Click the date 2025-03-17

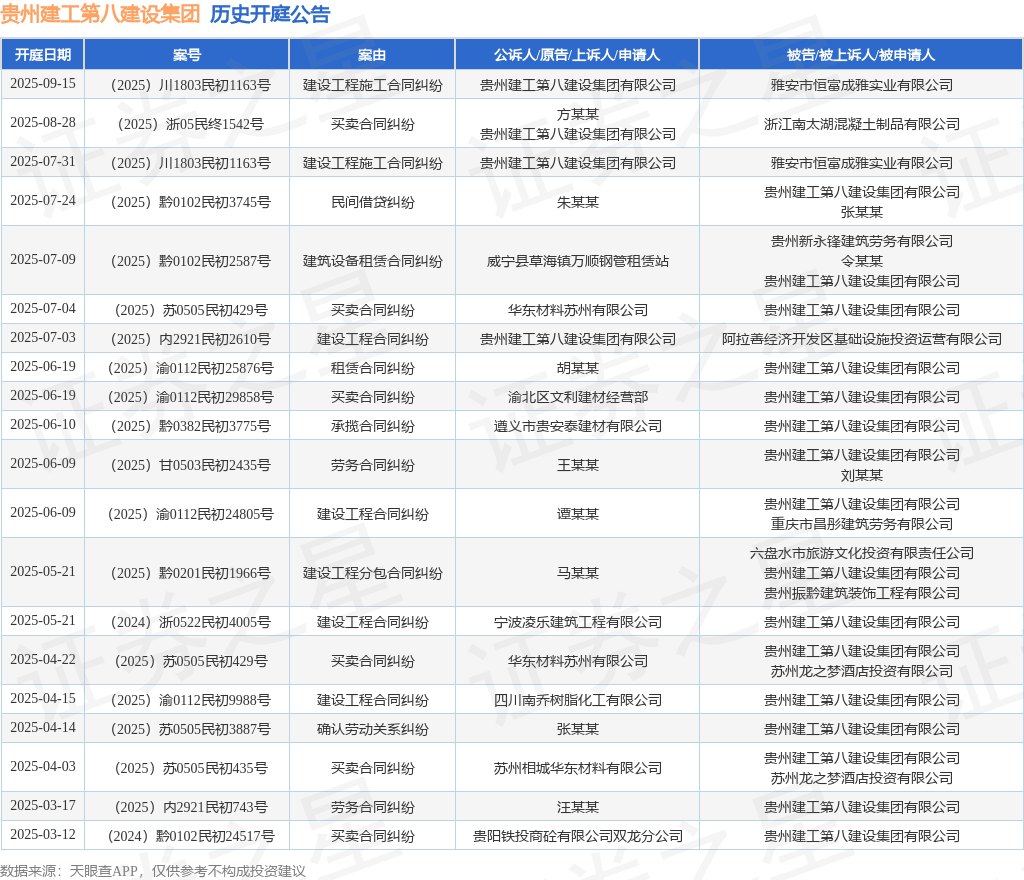click(x=43, y=806)
